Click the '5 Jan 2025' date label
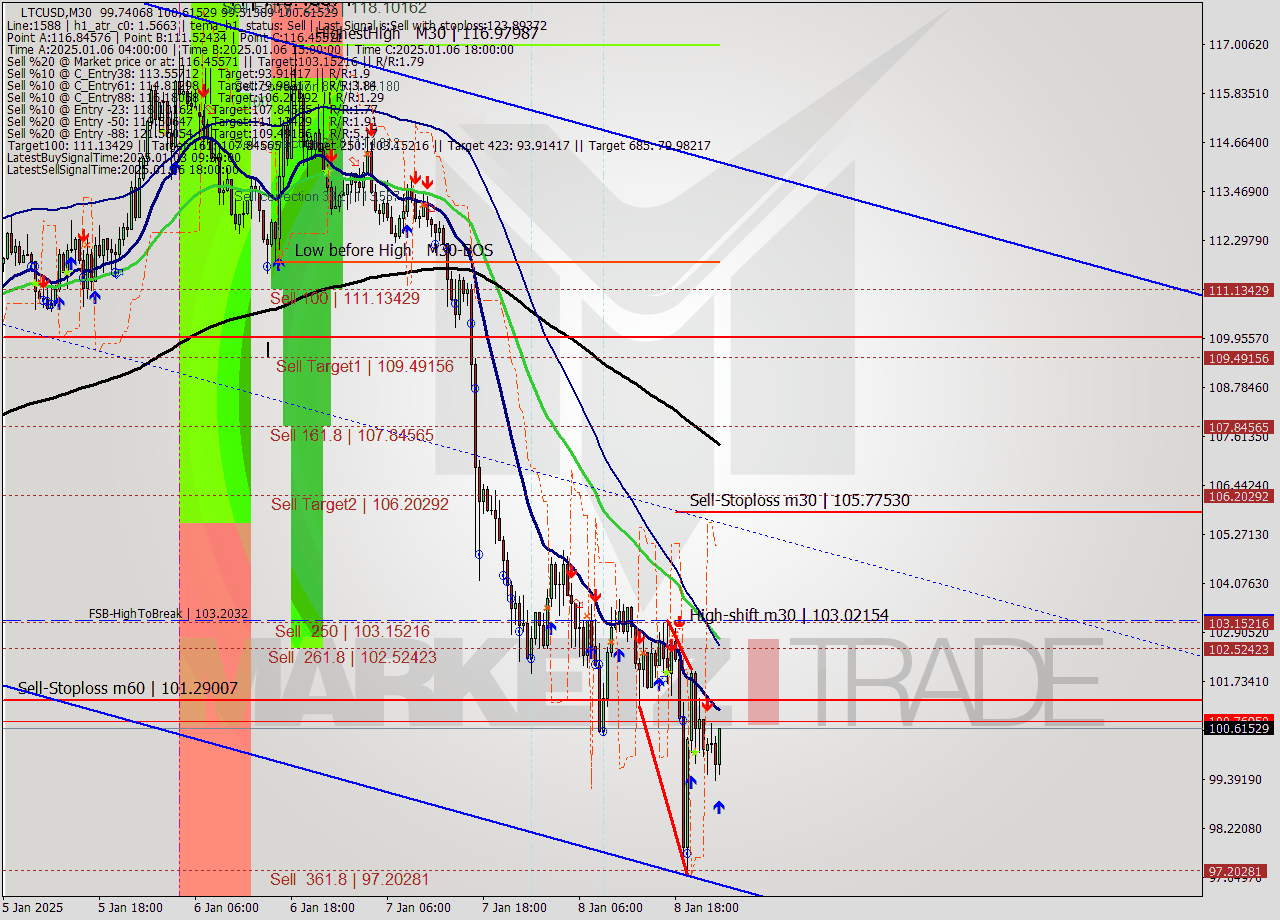 point(35,908)
